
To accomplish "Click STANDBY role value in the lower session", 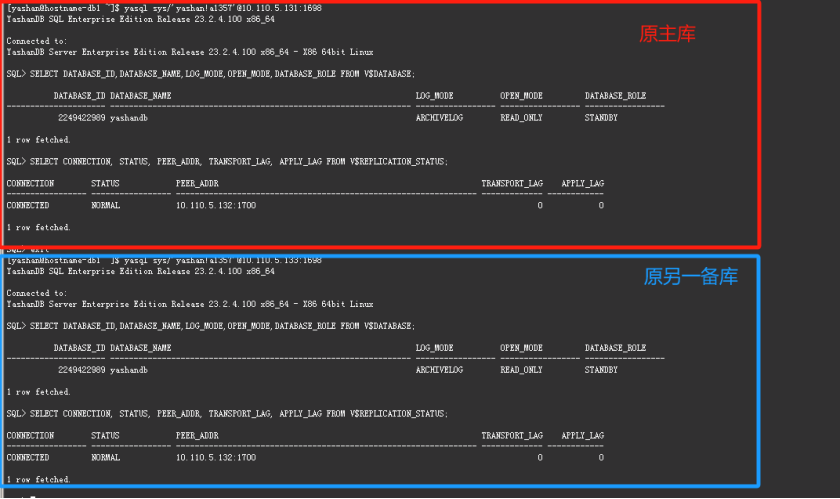I will (601, 370).
